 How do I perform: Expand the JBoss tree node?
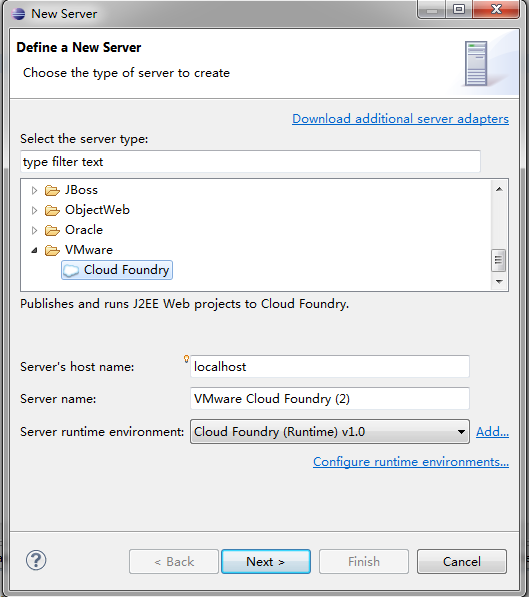tap(34, 190)
